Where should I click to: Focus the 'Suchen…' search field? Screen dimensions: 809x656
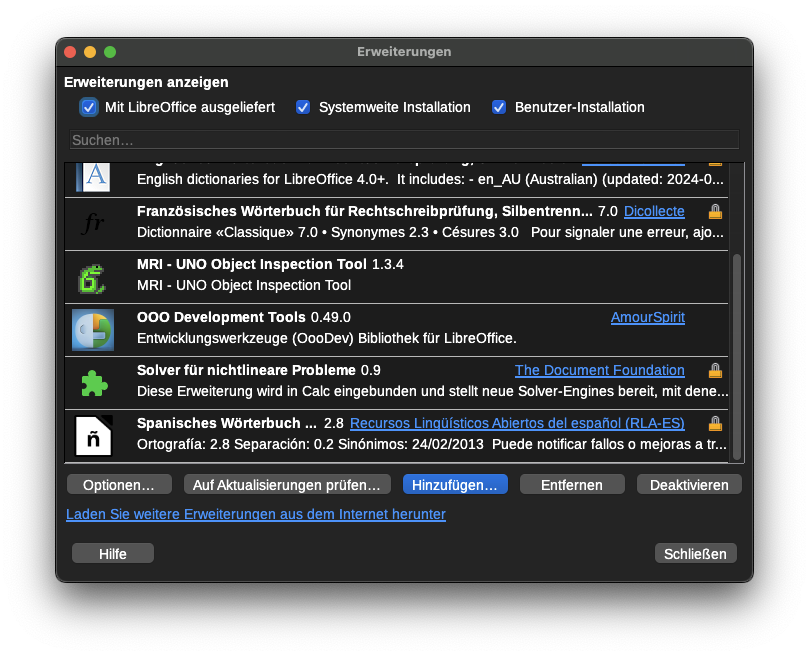404,140
